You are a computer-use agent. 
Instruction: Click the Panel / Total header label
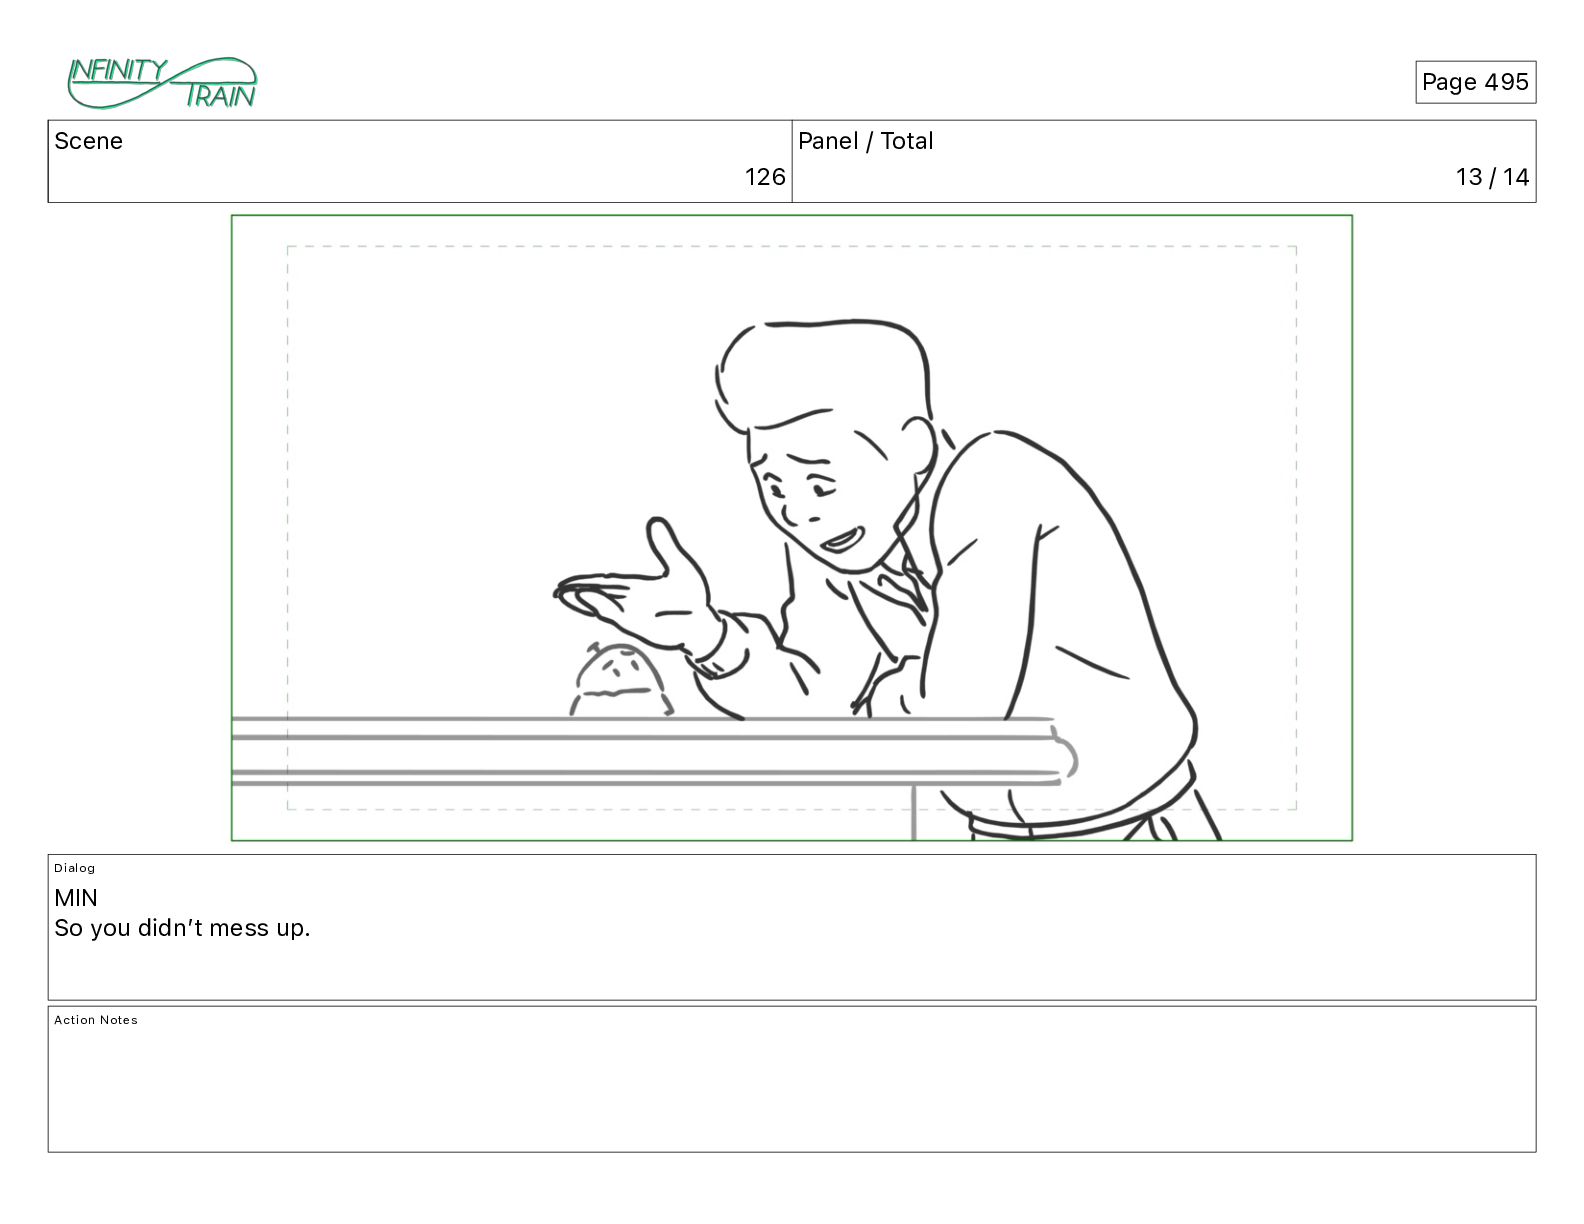(x=866, y=141)
